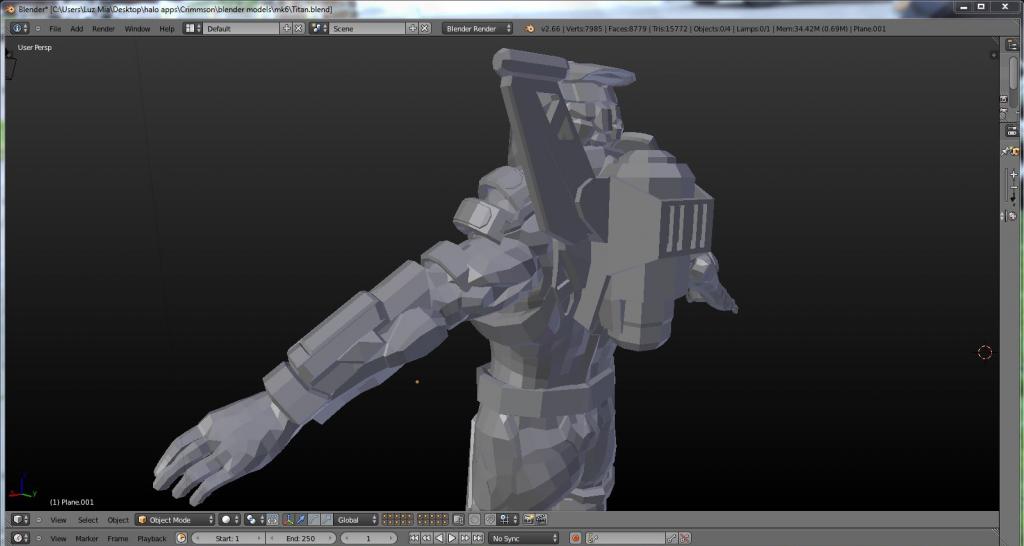
Task: Toggle auto keyframe record button
Action: click(575, 538)
